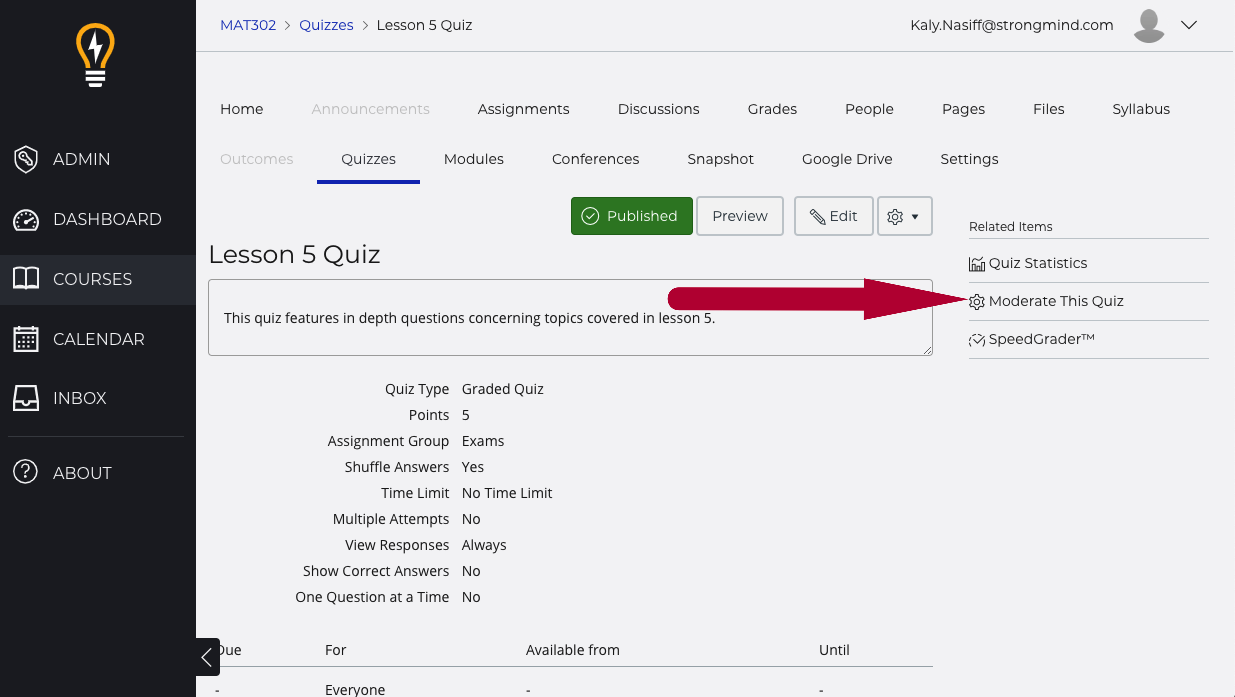Click the Moderate This Quiz gear icon
This screenshot has height=697, width=1235.
(977, 302)
